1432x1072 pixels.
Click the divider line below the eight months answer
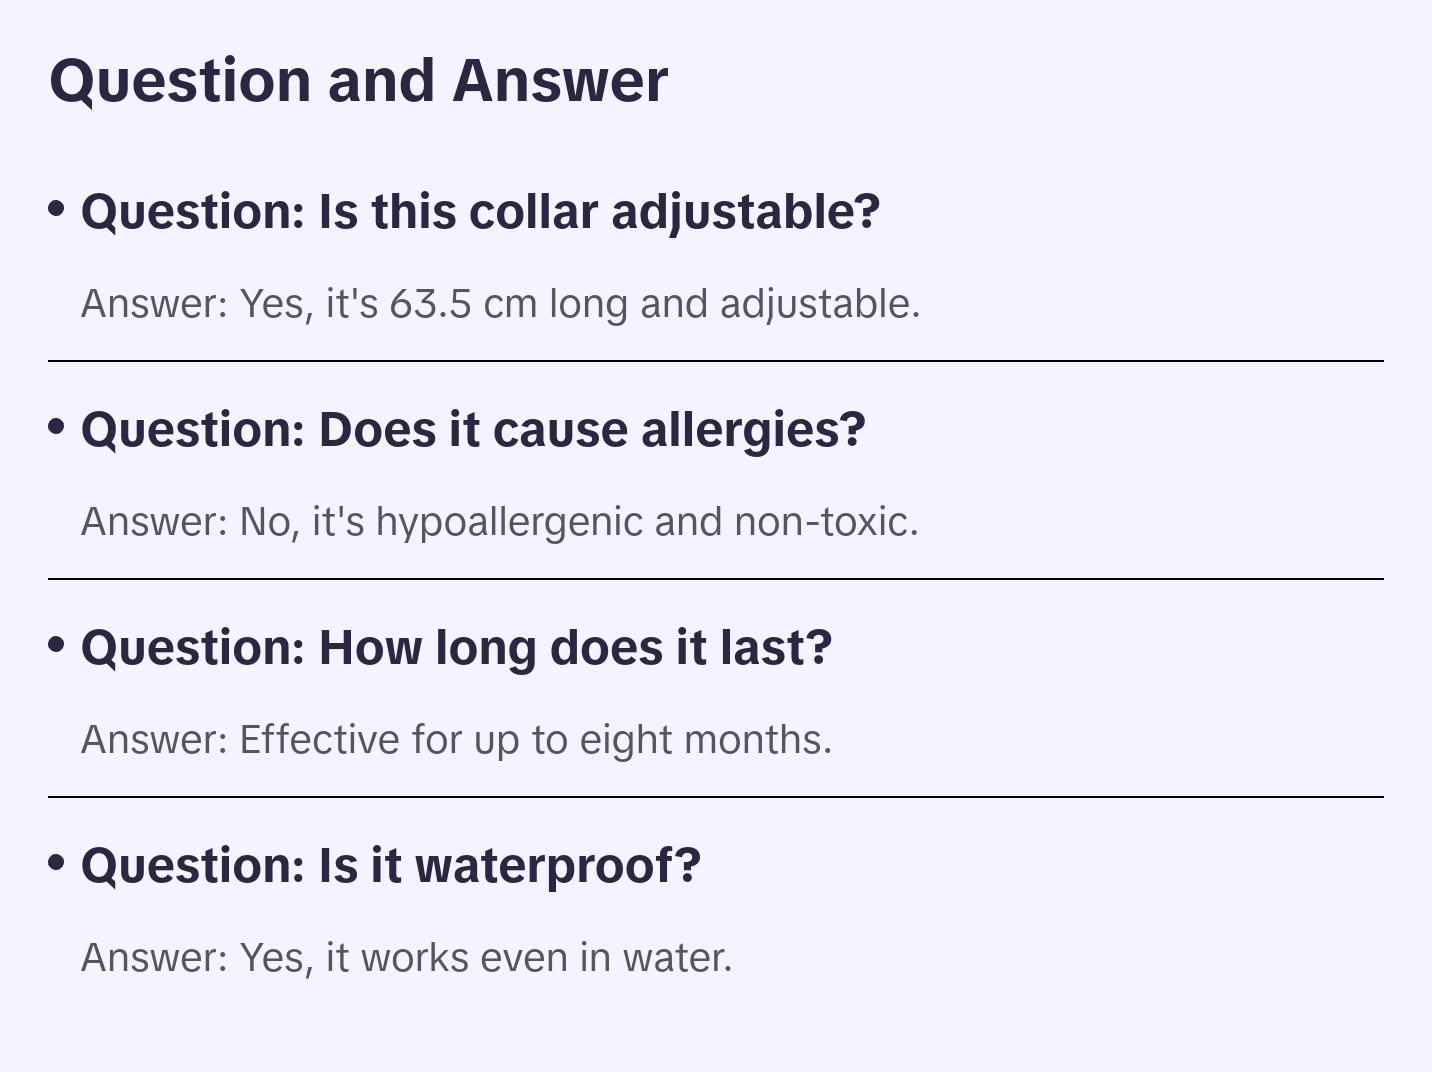716,797
